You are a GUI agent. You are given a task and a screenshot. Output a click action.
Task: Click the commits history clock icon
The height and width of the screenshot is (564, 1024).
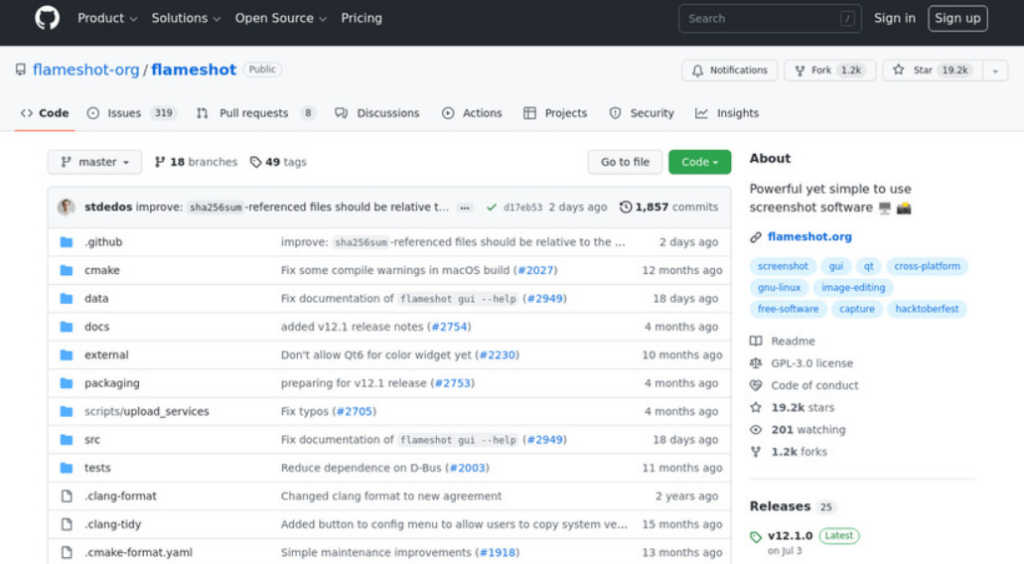coord(626,207)
